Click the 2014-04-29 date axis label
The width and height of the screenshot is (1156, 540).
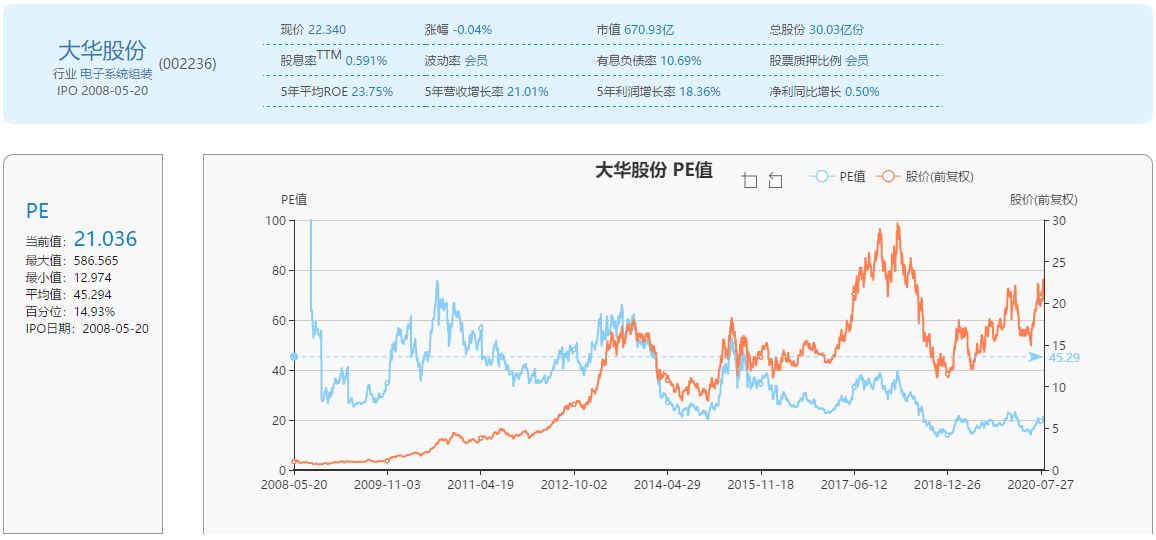point(667,485)
